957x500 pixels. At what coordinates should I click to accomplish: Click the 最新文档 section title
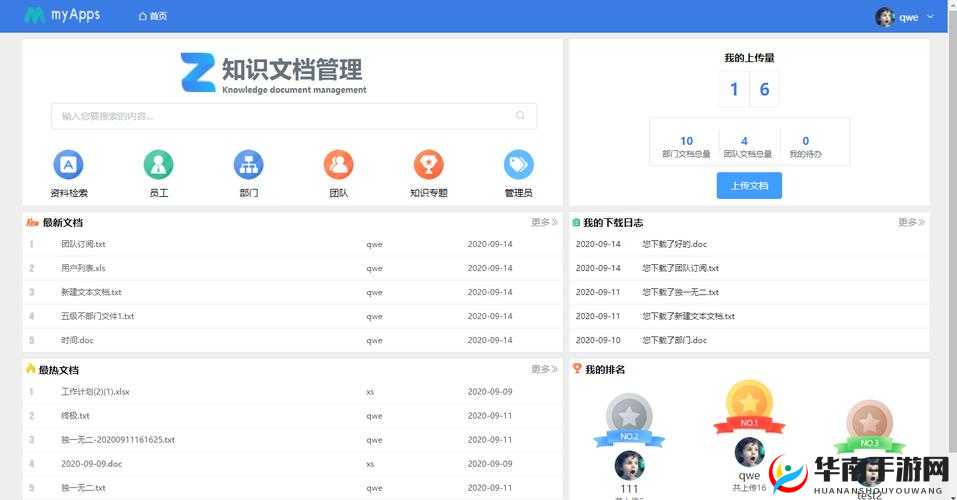[x=62, y=222]
